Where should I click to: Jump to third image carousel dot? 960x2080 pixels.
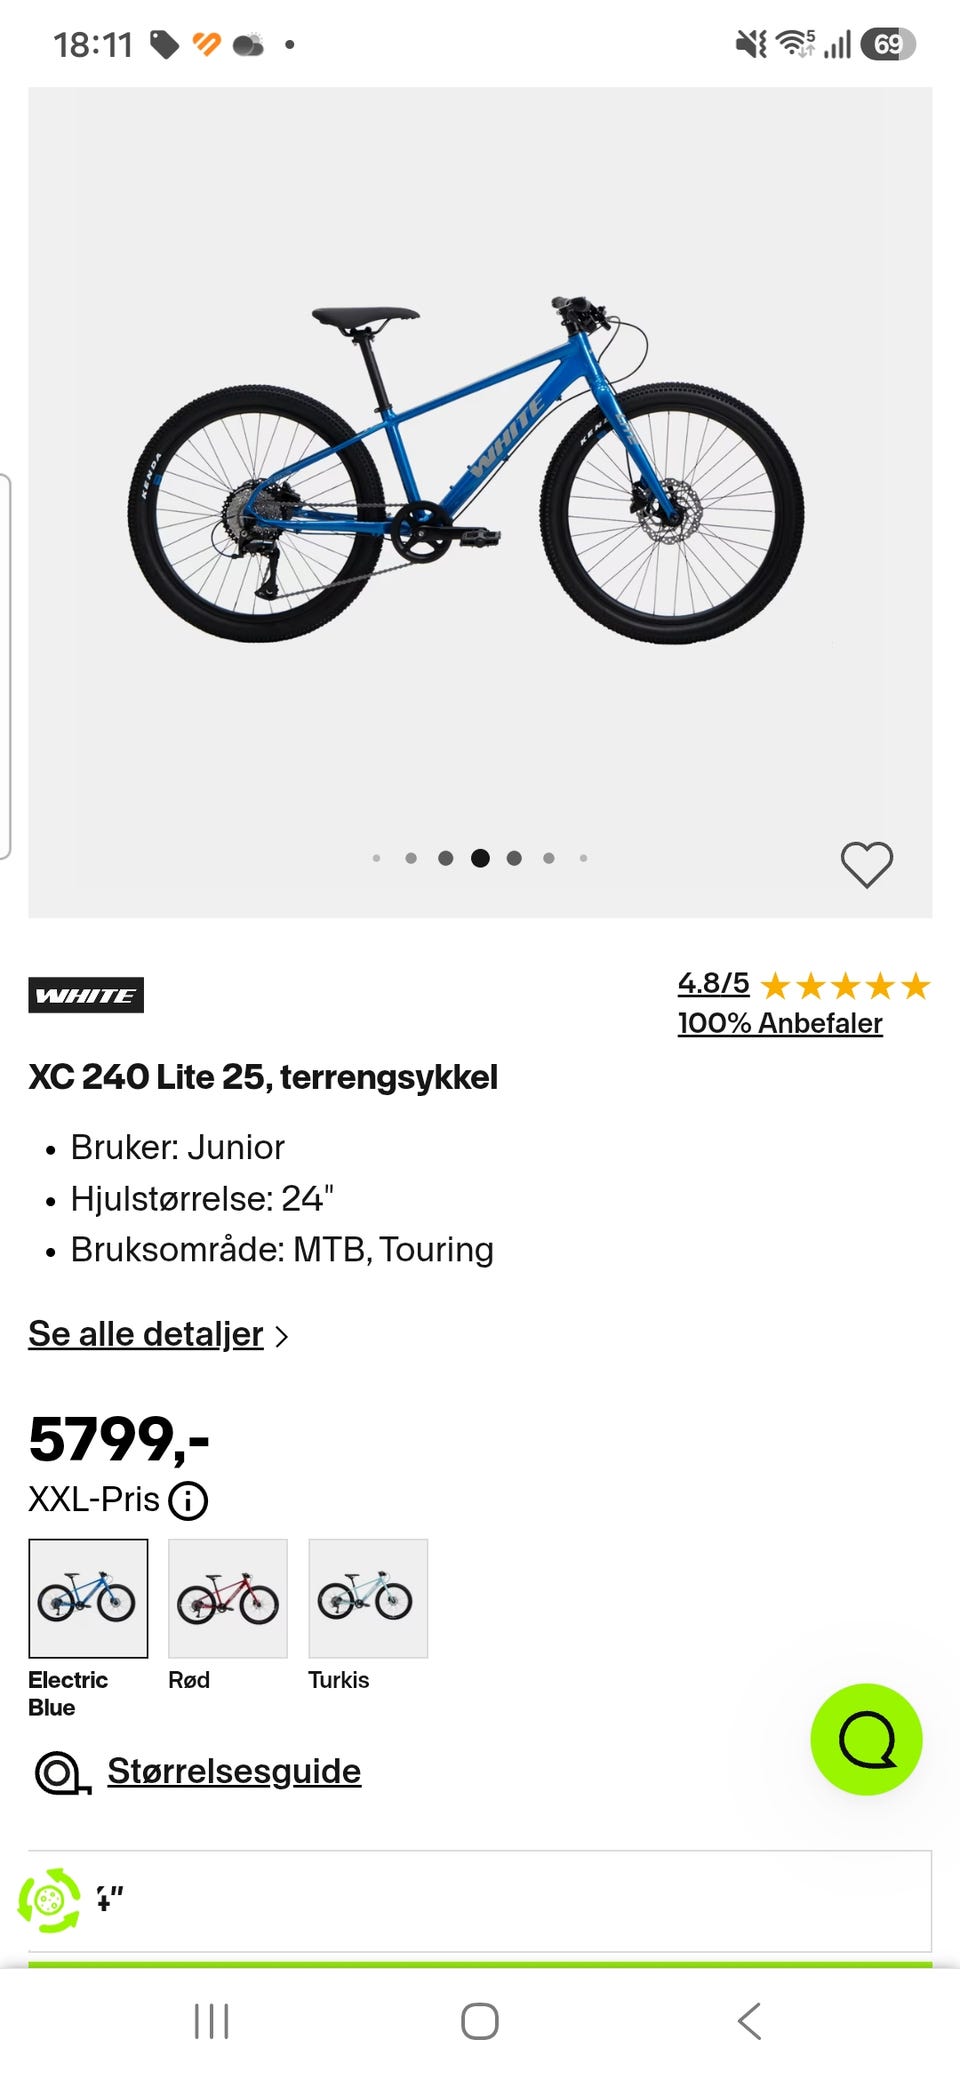446,858
